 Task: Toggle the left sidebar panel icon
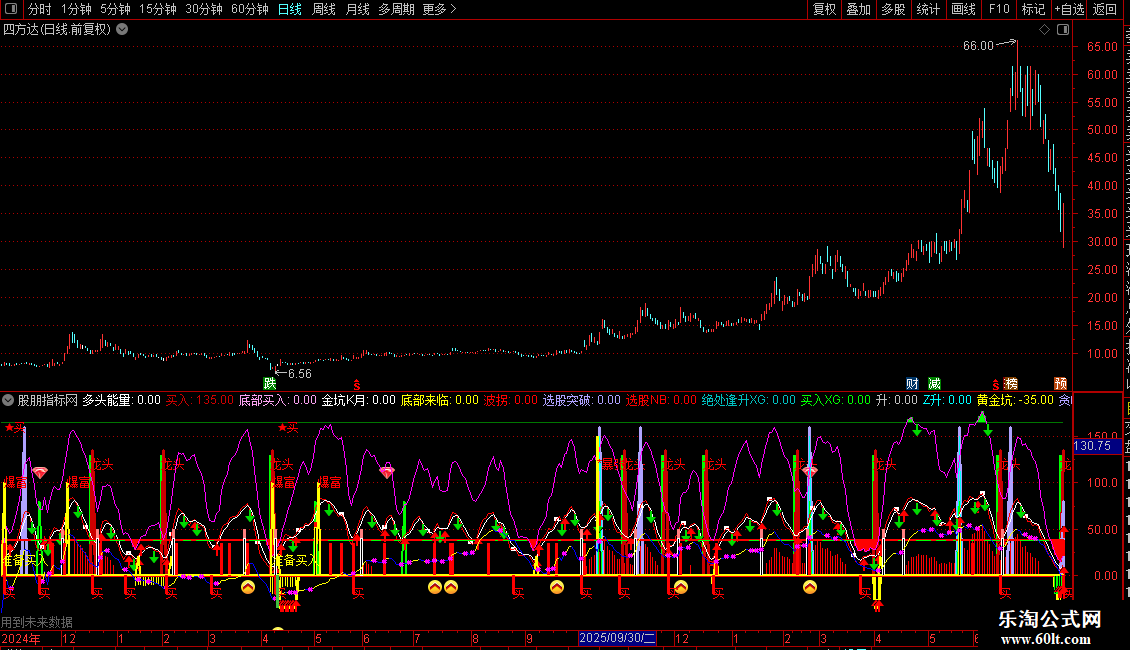click(11, 9)
